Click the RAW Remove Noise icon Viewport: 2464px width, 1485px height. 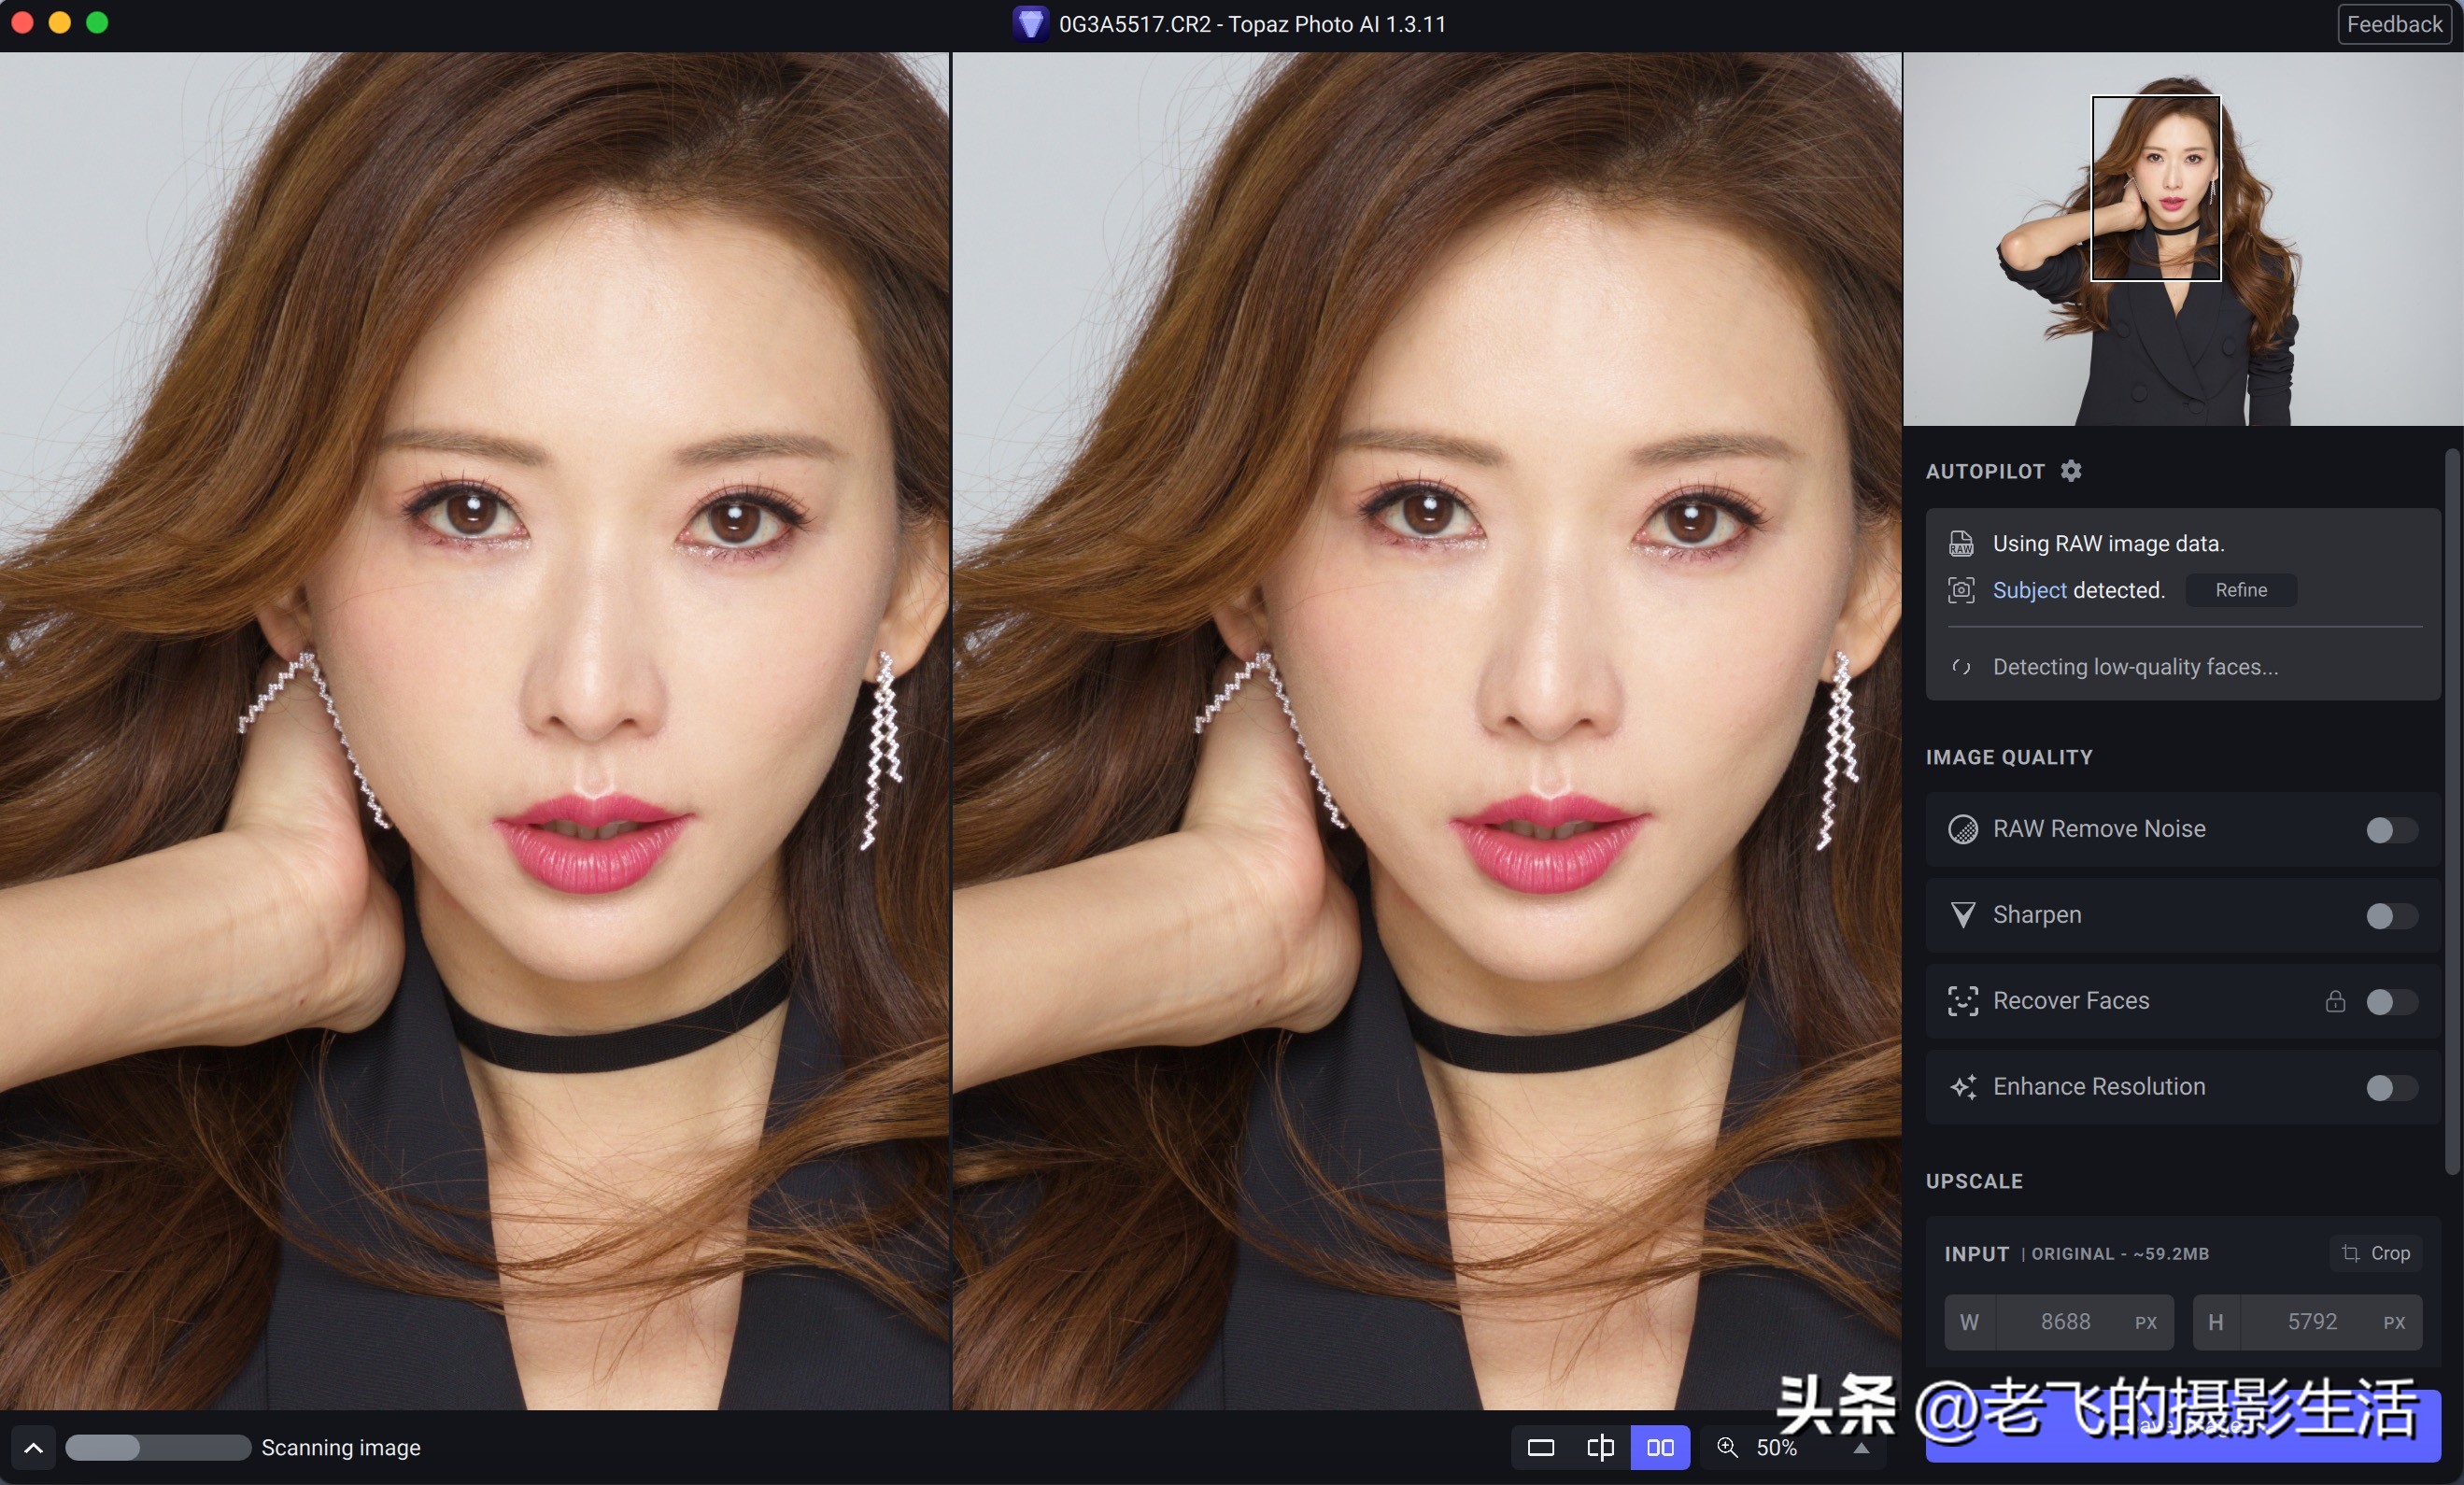(1963, 829)
